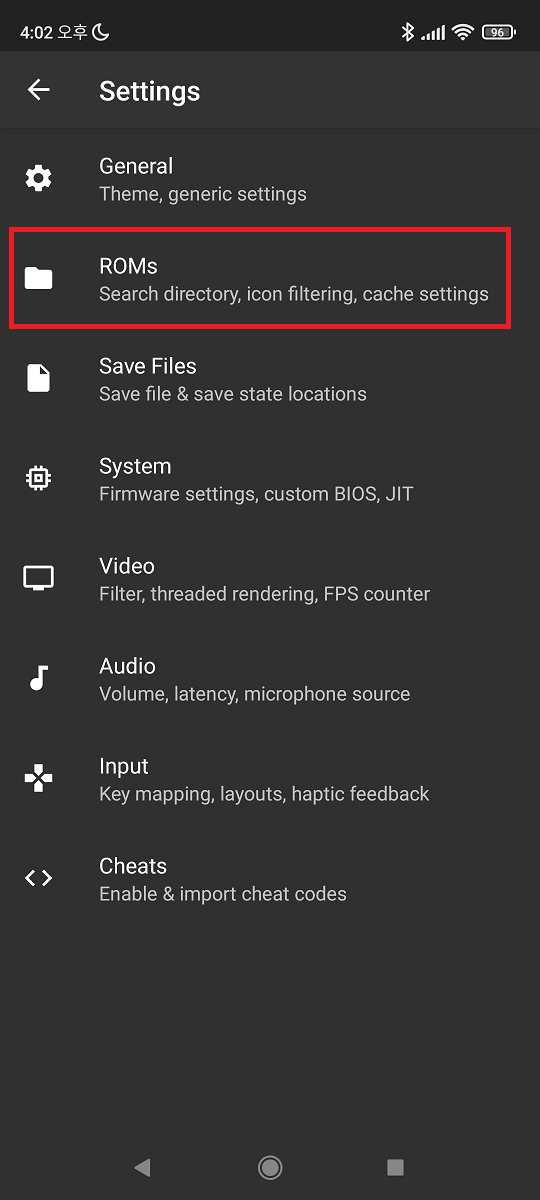Open the code brackets Cheats icon

click(38, 878)
